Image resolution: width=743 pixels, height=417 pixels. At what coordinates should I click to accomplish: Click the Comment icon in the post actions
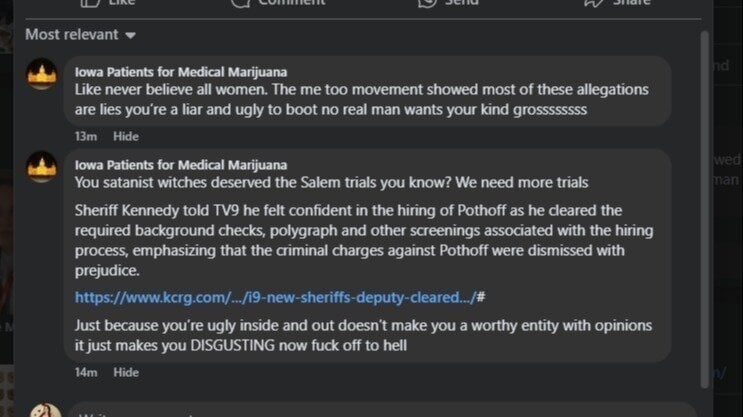coord(240,3)
